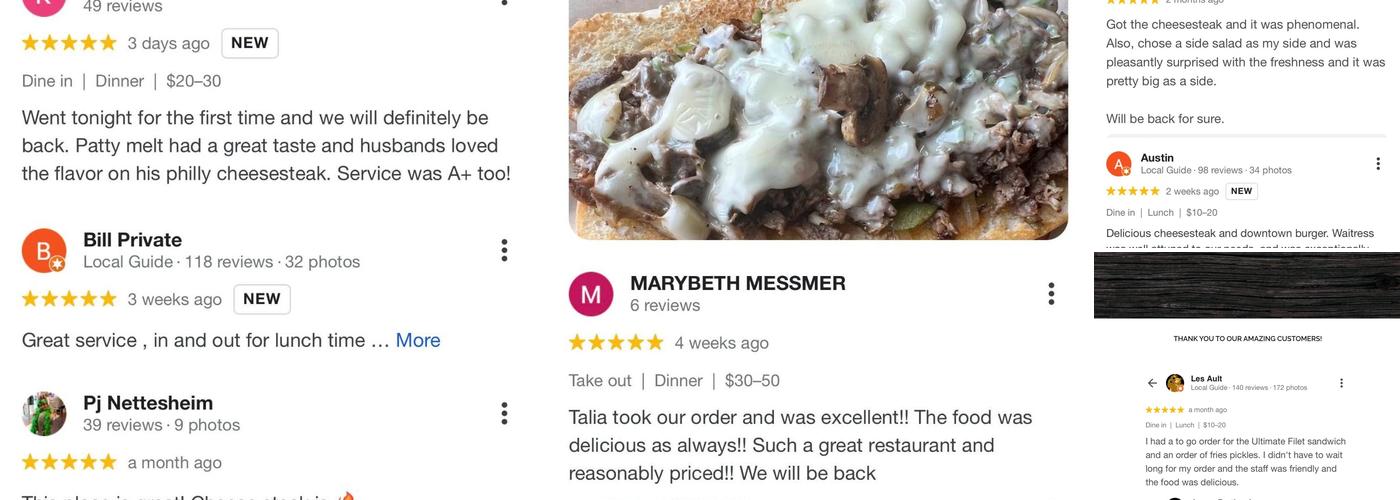Open three-dot menu on Les Ault review

1341,383
